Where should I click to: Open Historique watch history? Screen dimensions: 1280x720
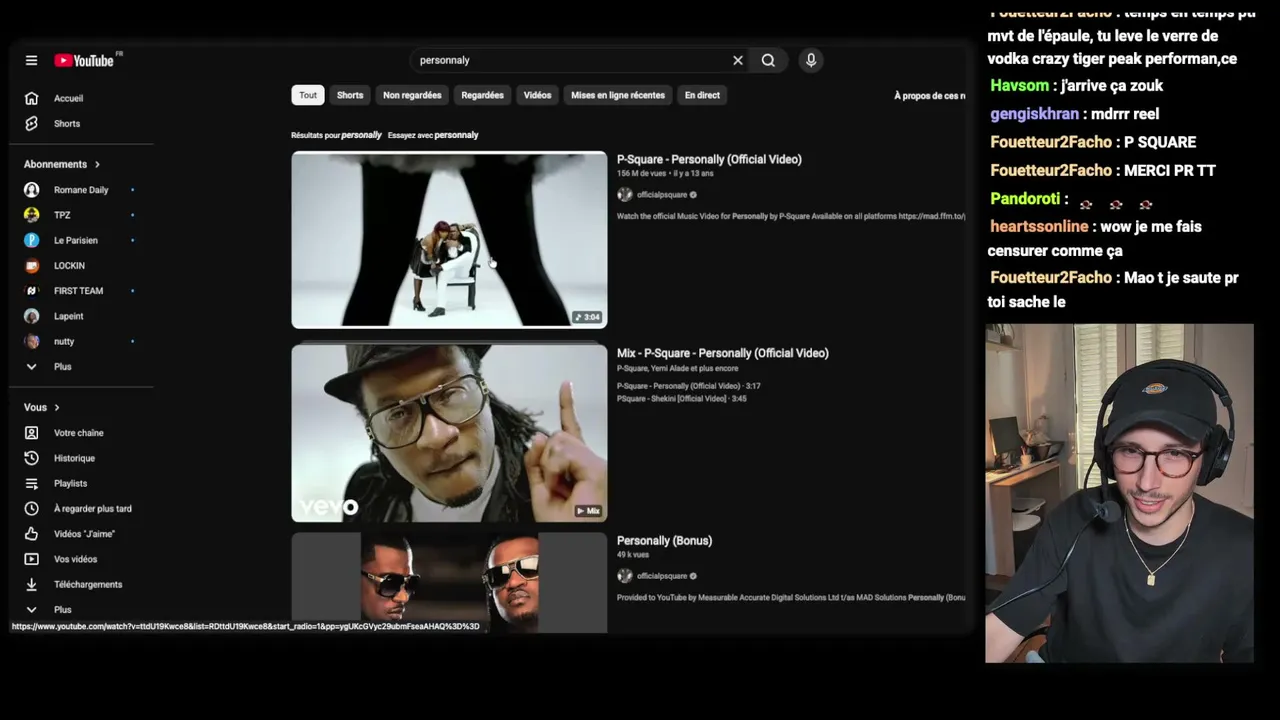tap(74, 458)
